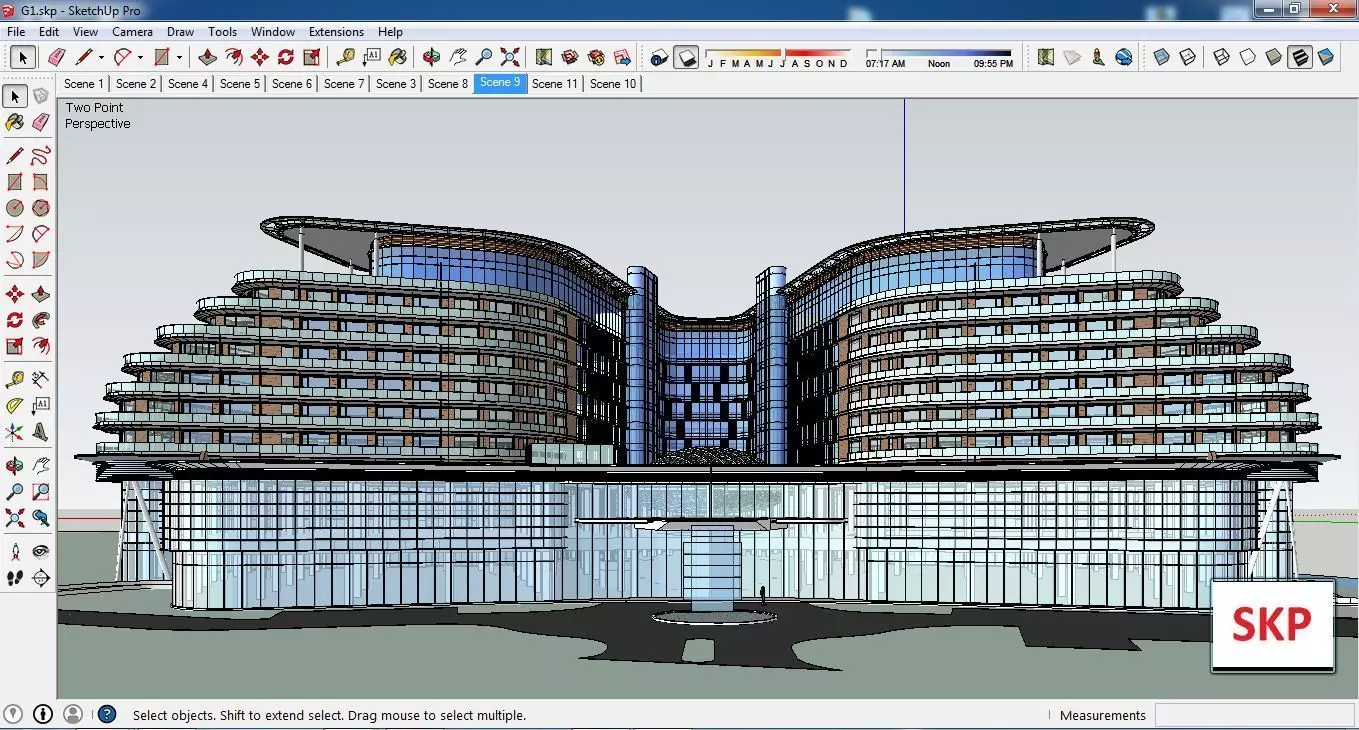Open the Tools menu
The width and height of the screenshot is (1359, 730).
click(222, 32)
